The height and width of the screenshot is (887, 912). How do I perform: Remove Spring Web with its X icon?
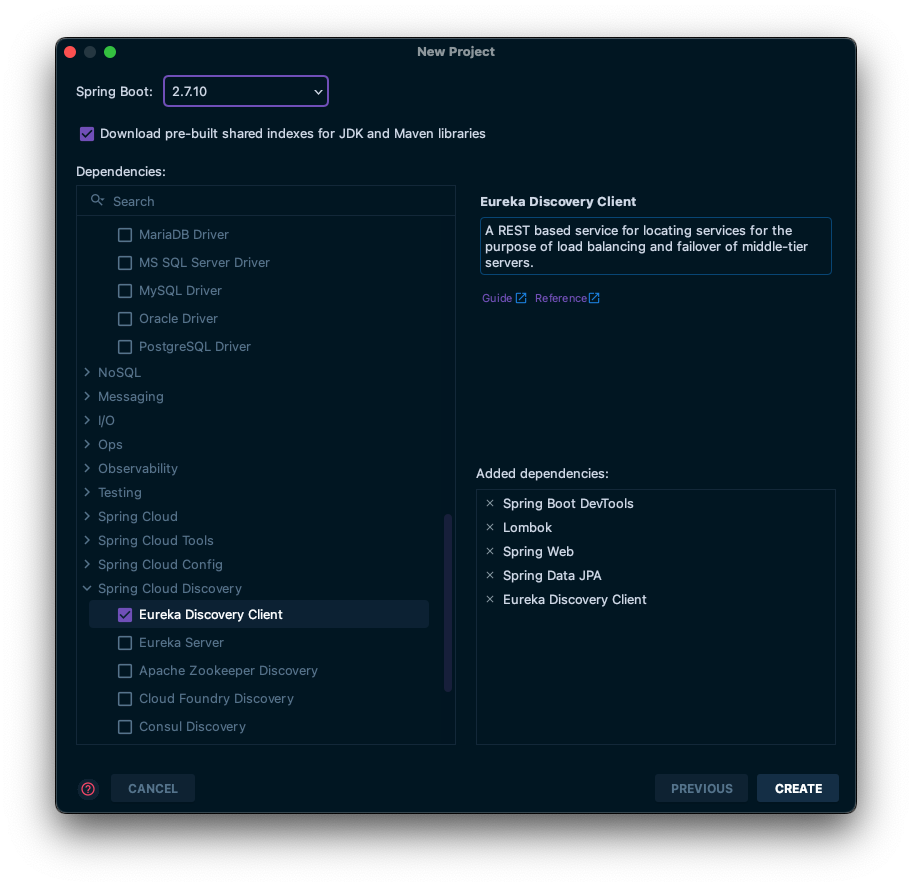click(490, 551)
